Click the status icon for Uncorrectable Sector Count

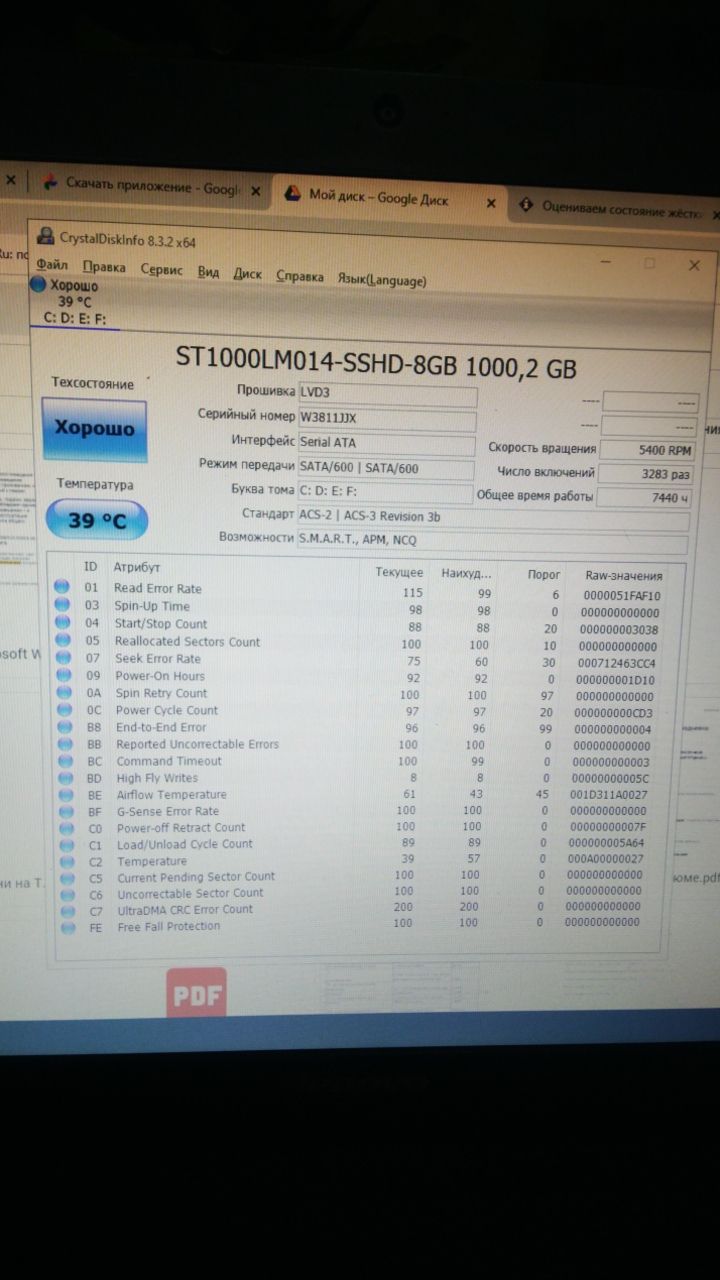68,894
